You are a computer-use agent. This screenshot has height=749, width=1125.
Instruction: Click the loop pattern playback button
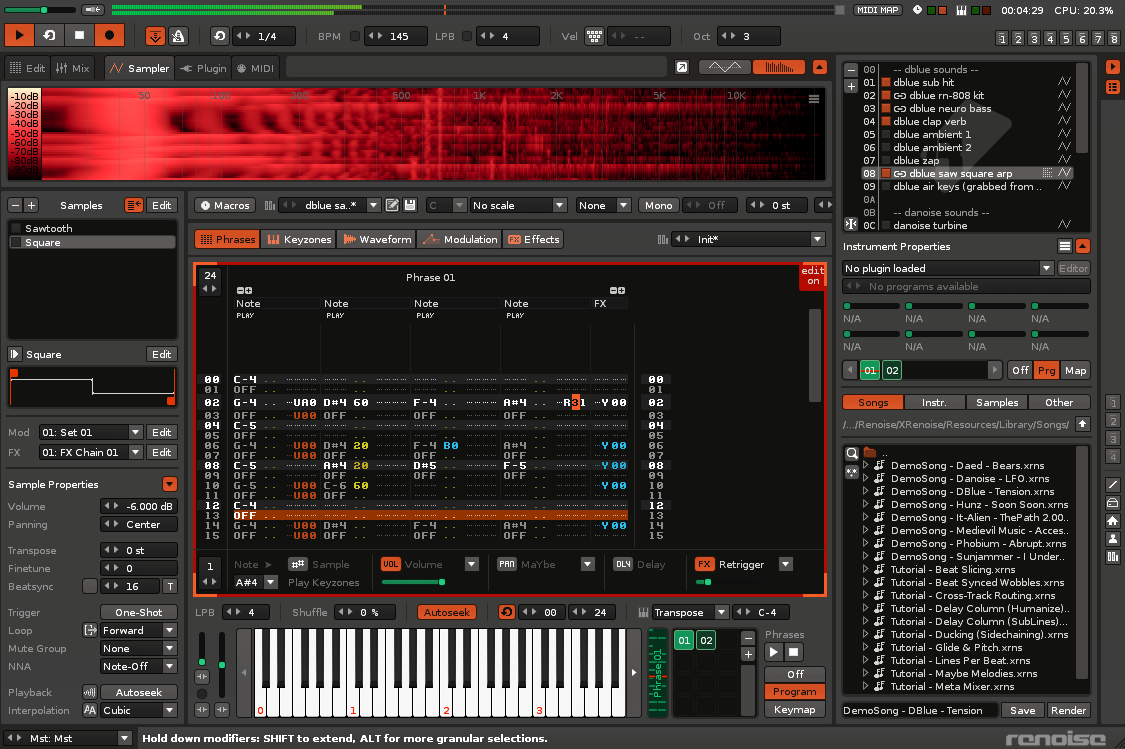point(50,35)
